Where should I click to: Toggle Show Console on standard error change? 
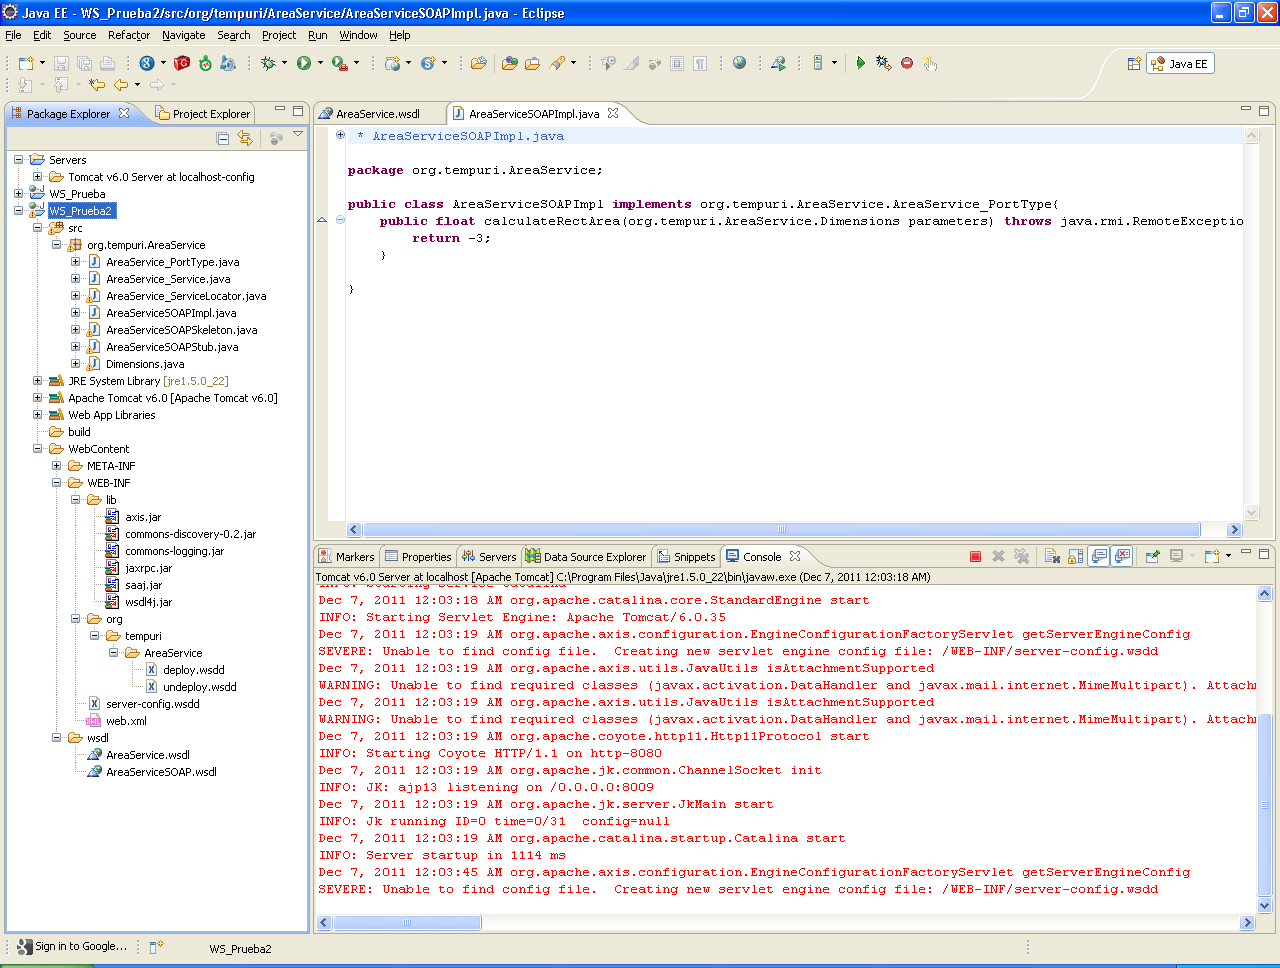pyautogui.click(x=1122, y=557)
